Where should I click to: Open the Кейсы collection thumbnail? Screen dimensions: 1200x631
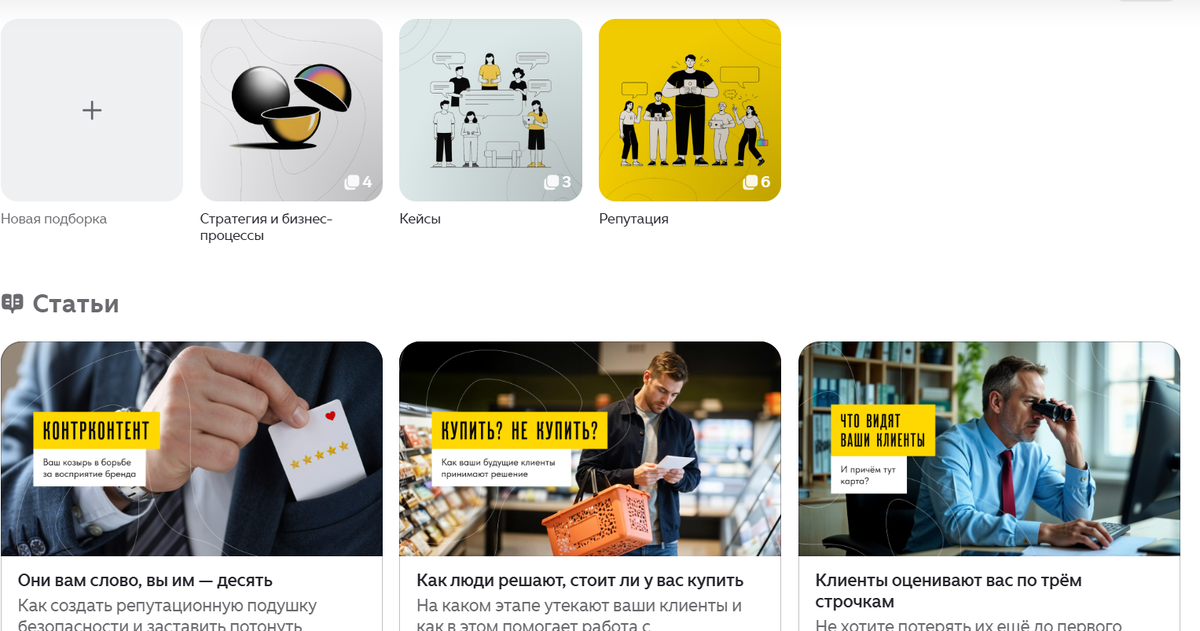(490, 110)
